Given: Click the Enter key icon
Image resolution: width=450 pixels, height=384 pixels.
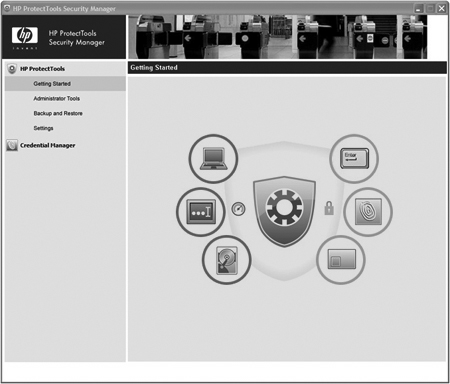Looking at the screenshot, I should [354, 159].
